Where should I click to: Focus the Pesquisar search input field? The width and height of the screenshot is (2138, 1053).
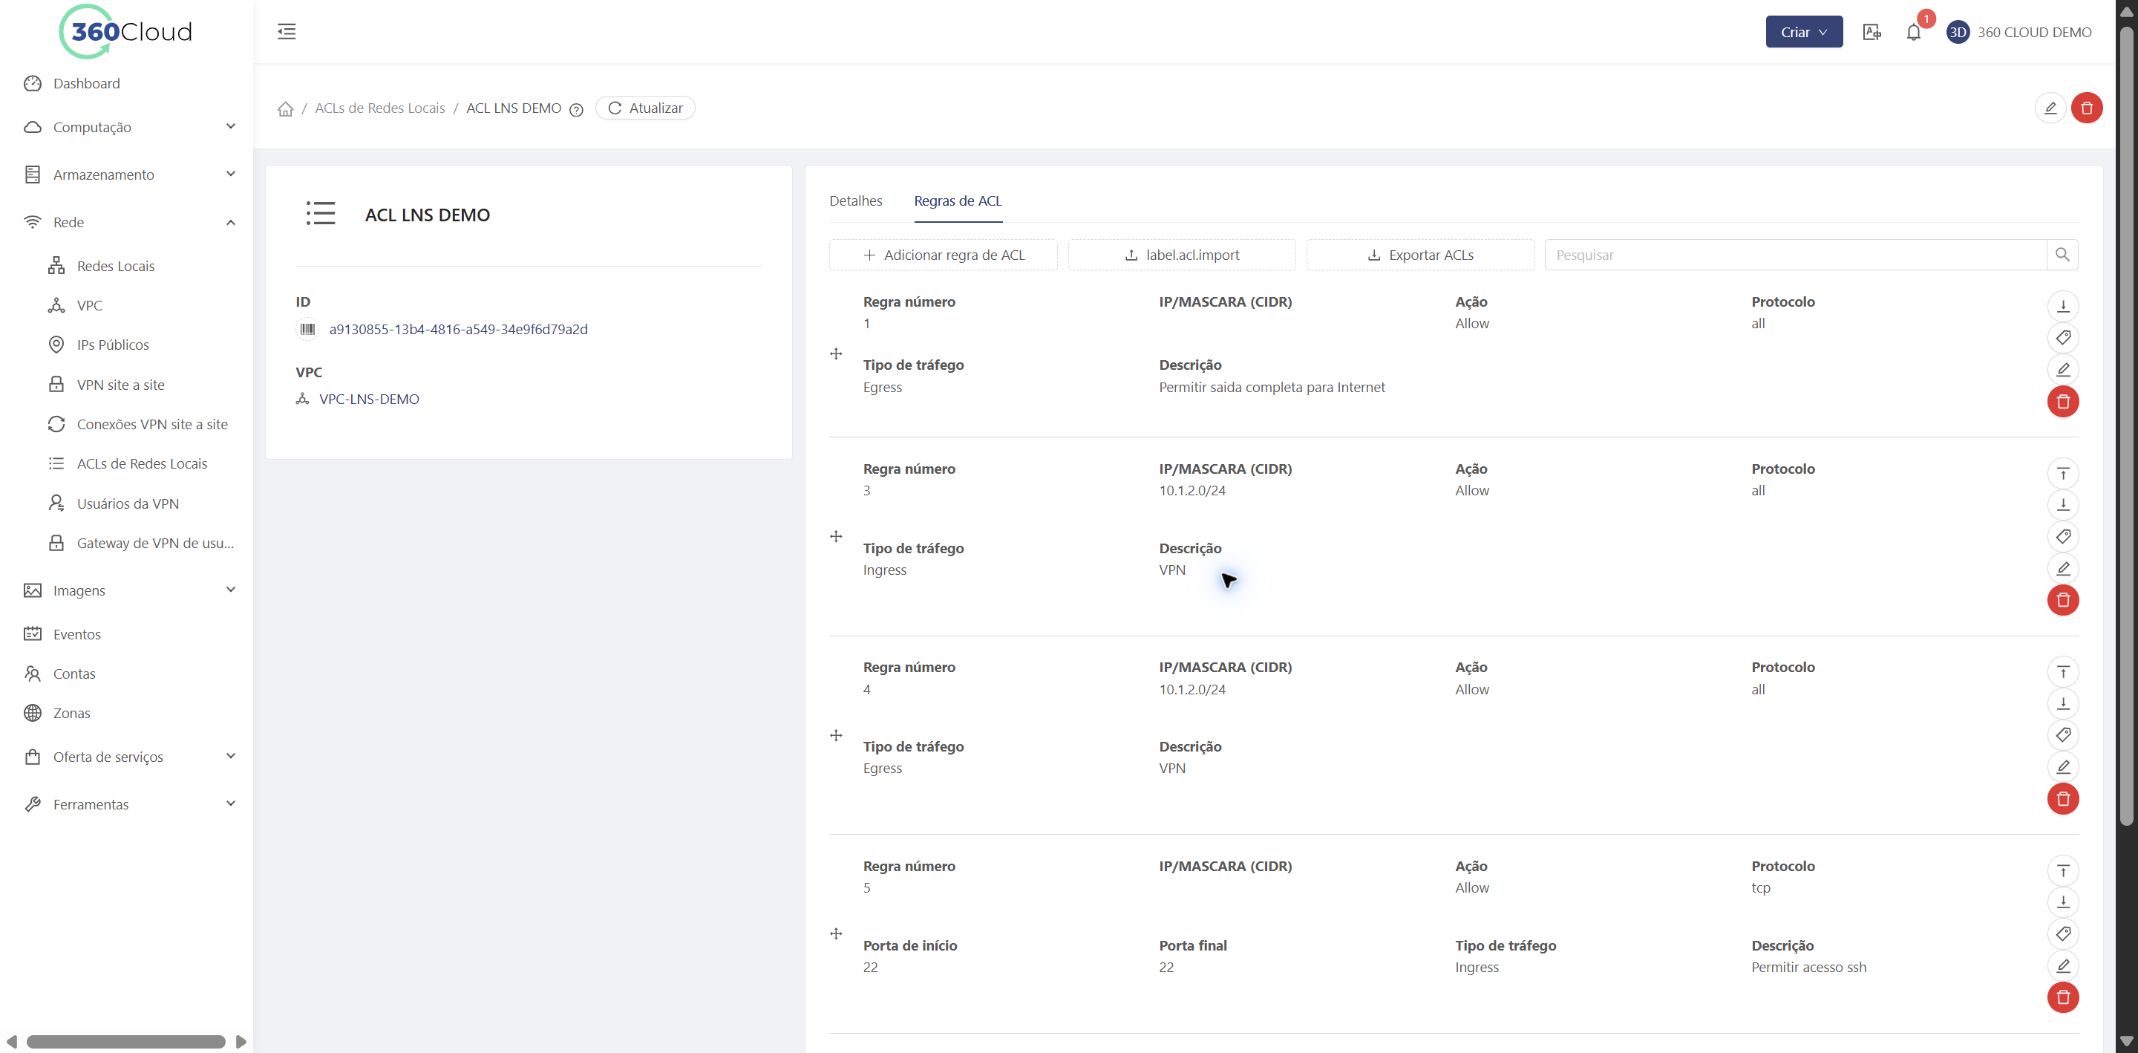pos(1795,255)
